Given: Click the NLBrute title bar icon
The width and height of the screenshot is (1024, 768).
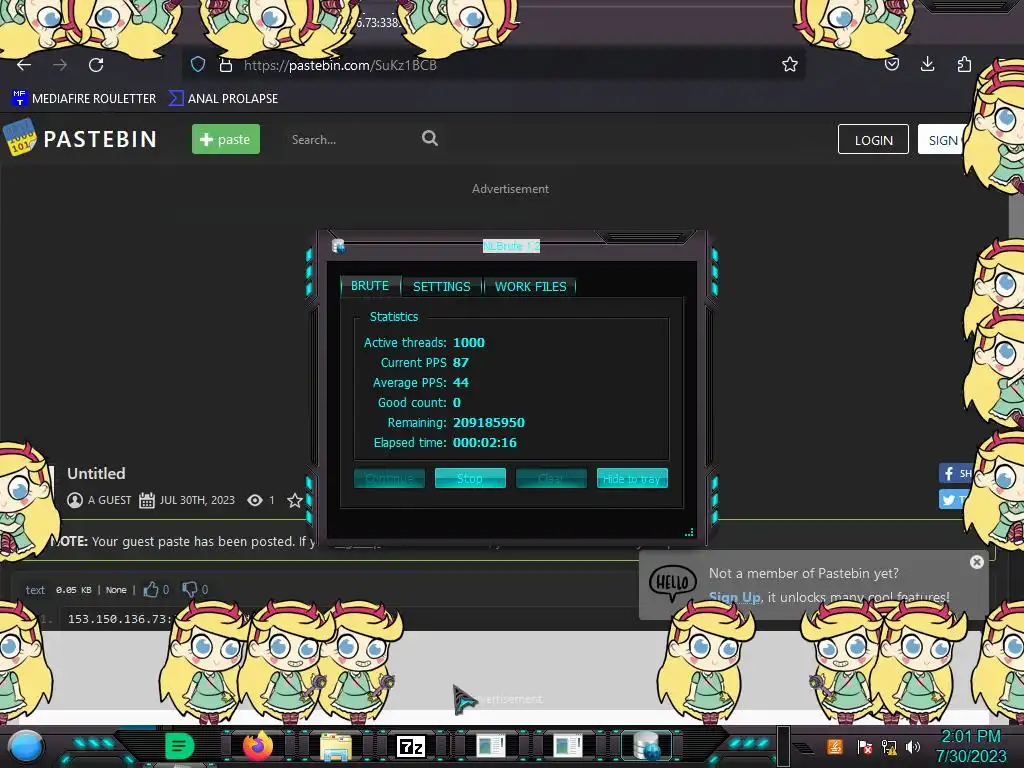Looking at the screenshot, I should (338, 246).
